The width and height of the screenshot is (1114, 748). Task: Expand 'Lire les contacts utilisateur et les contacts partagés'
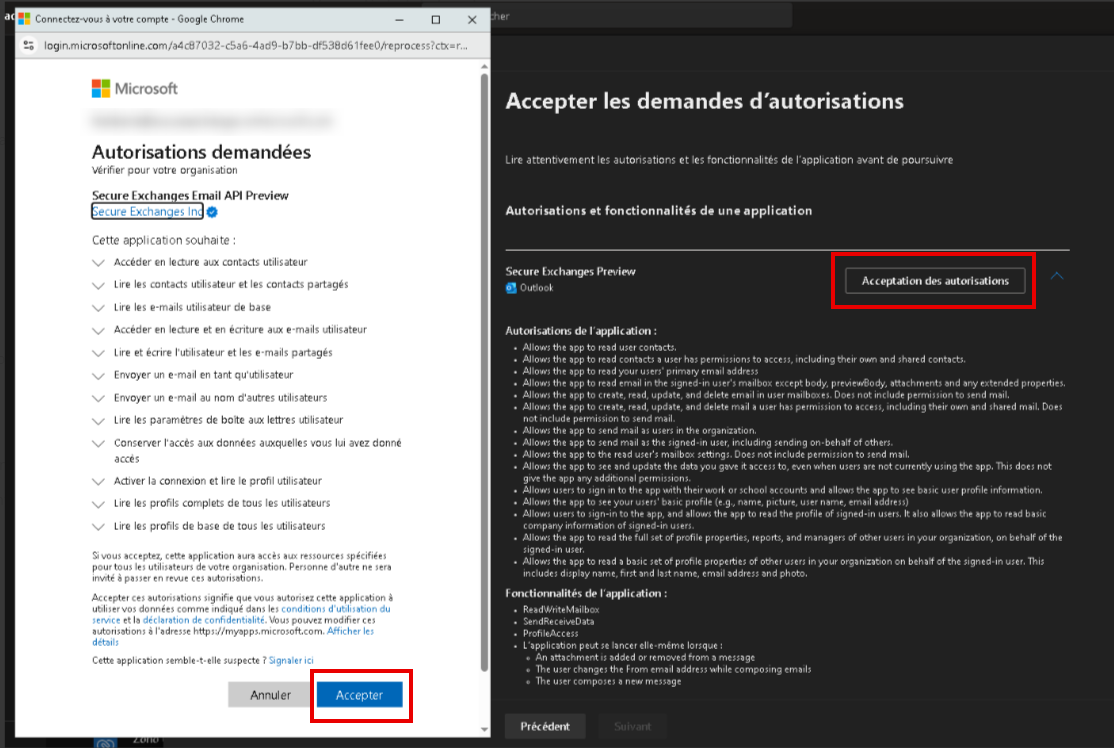tap(98, 285)
